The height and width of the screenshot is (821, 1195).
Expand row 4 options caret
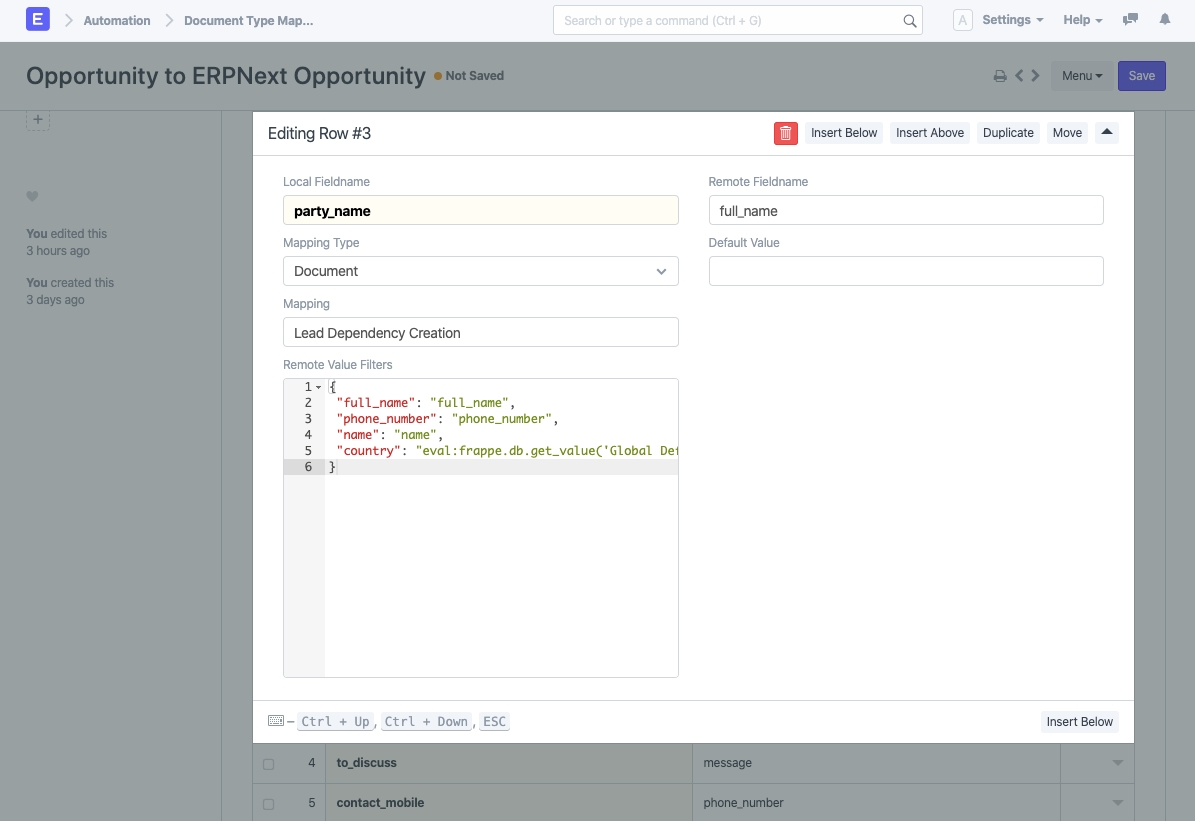tap(1117, 763)
